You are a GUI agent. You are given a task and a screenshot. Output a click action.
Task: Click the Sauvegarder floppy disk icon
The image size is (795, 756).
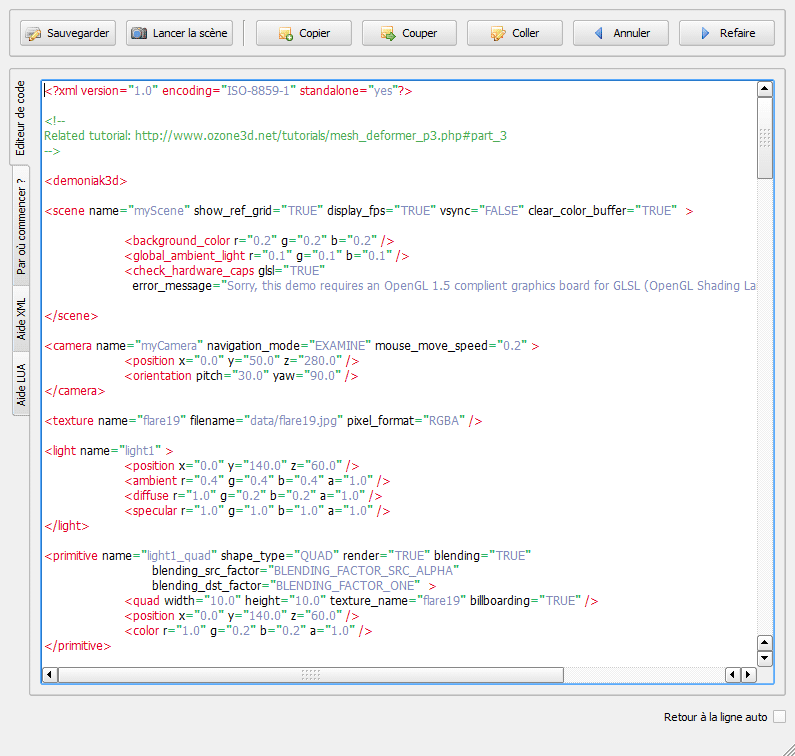[33, 33]
